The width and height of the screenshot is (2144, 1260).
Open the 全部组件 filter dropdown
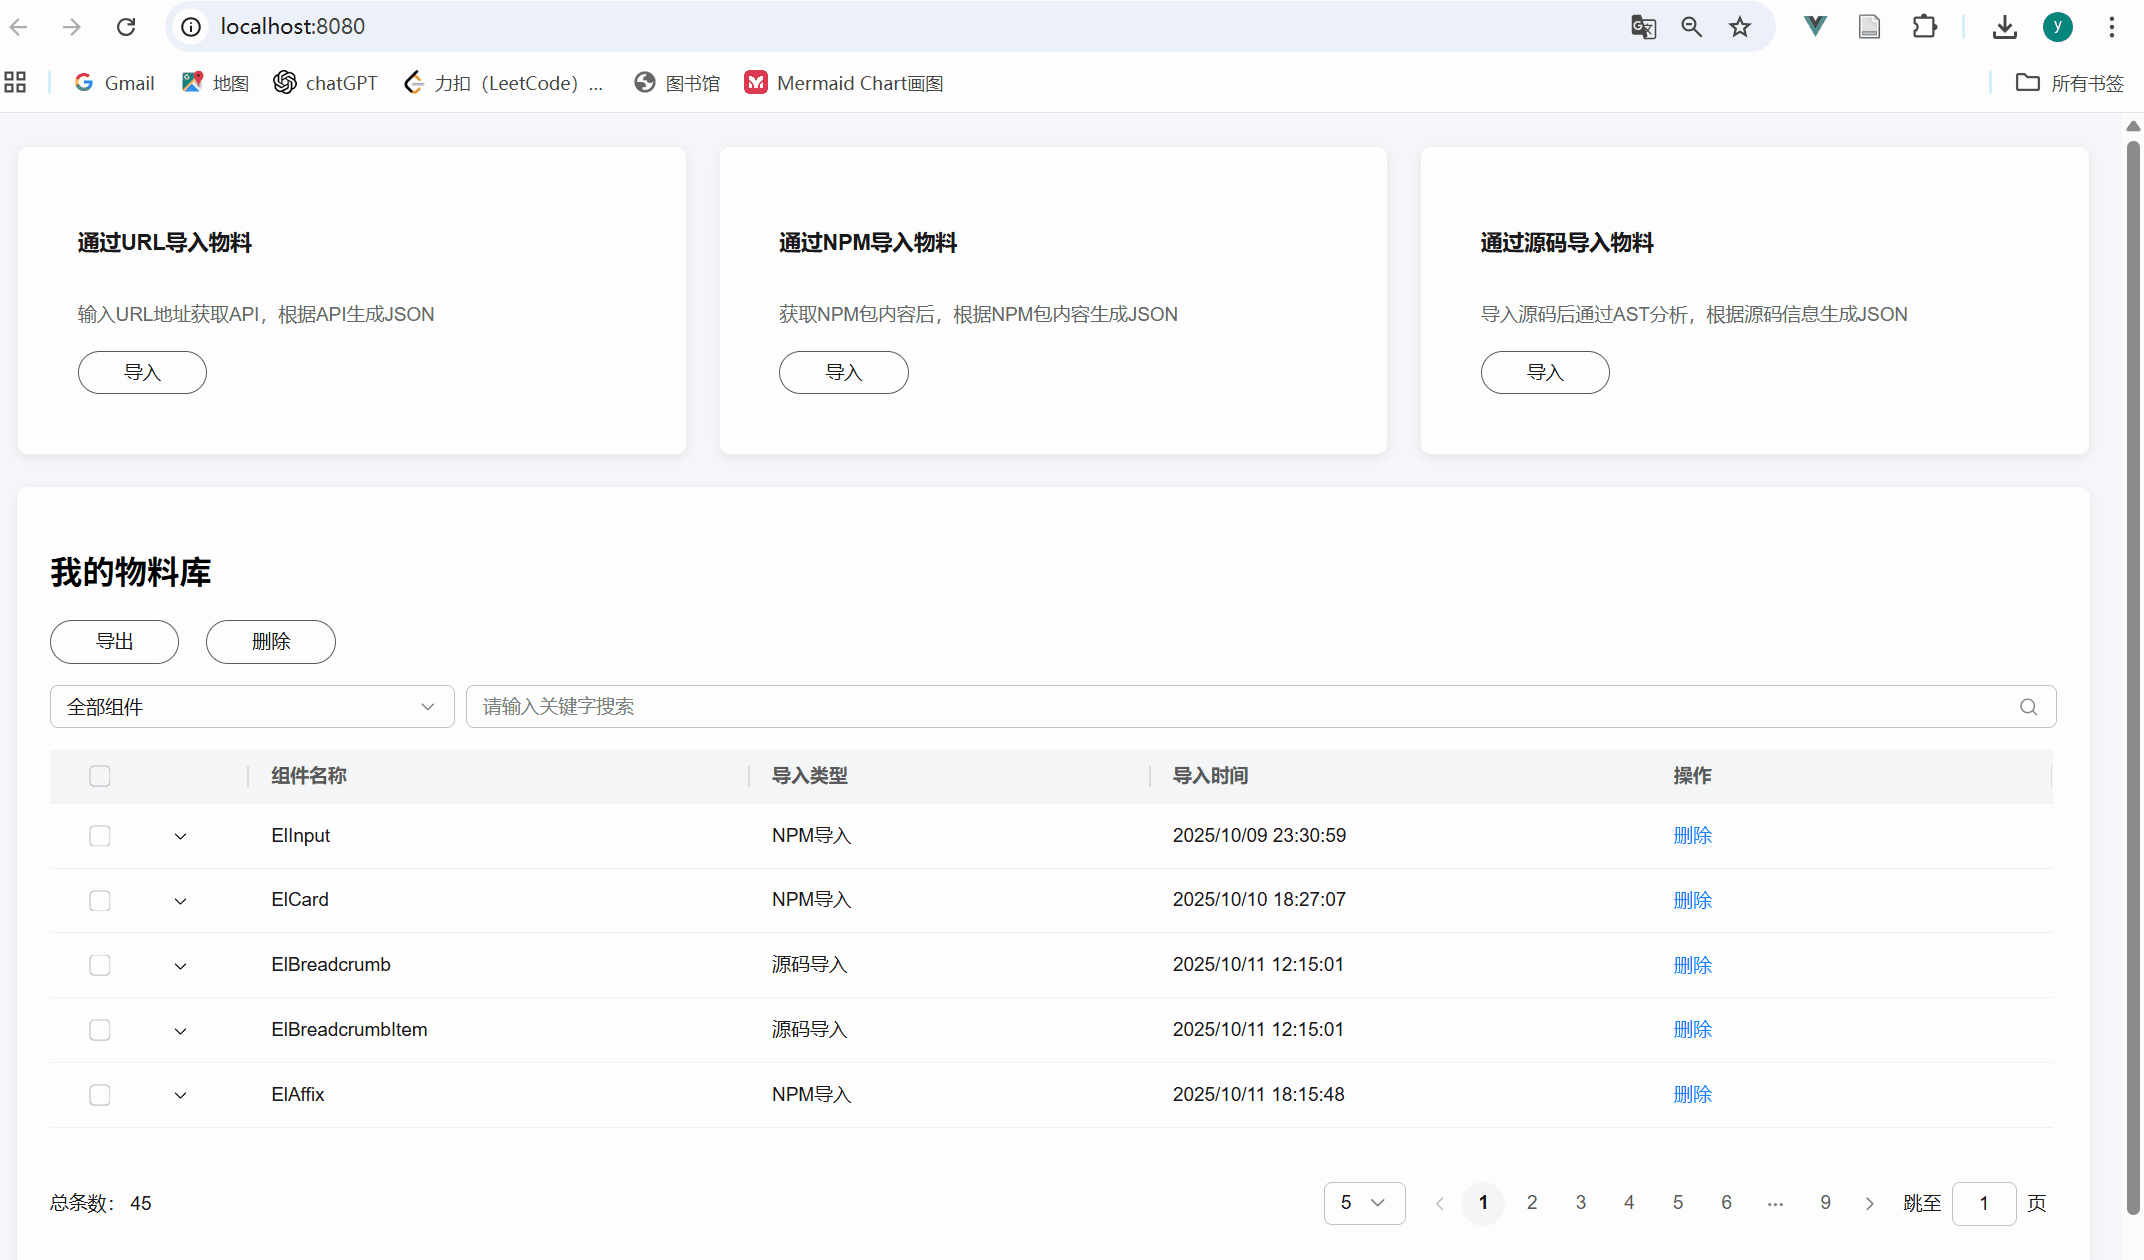252,707
